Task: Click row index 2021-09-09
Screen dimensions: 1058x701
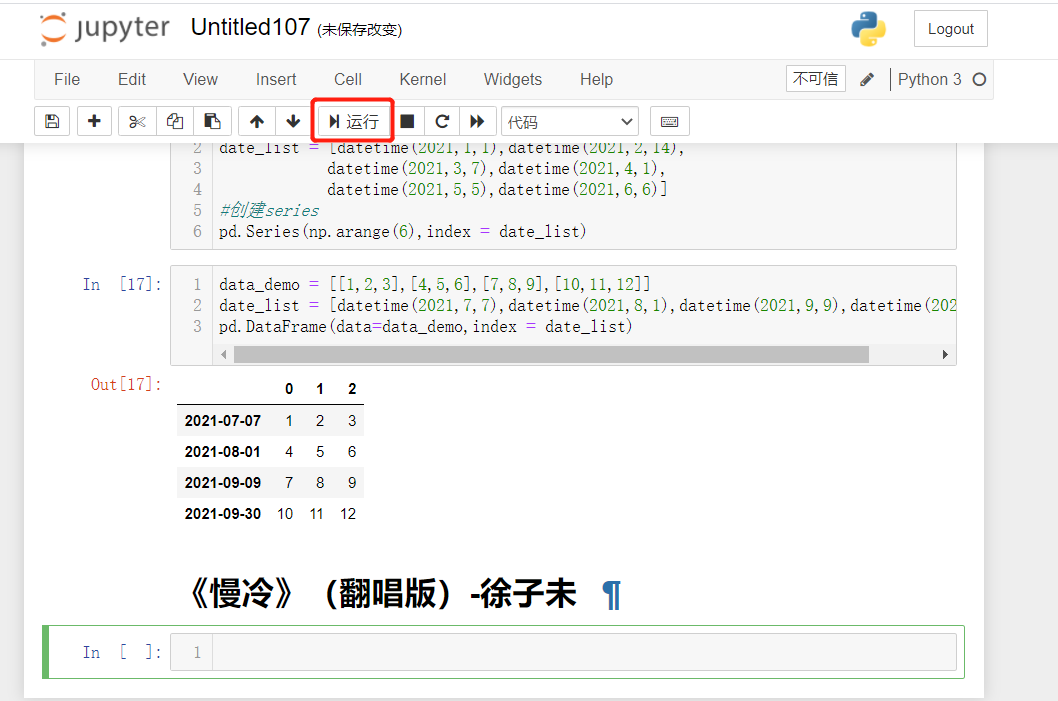Action: point(223,483)
